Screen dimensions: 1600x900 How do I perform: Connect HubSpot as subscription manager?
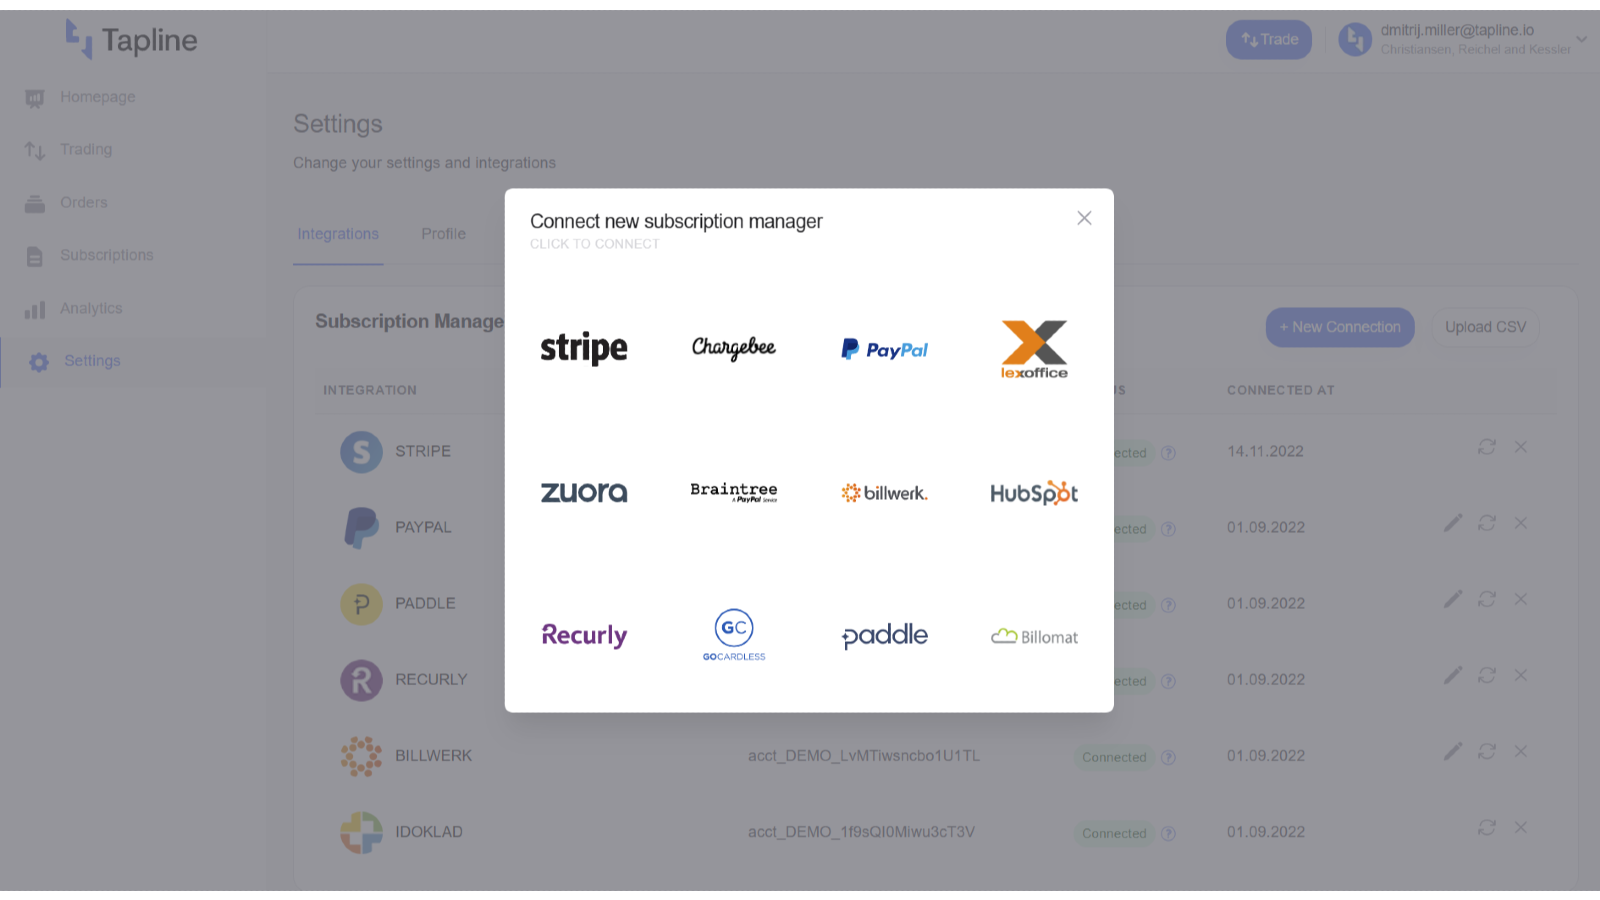coord(1034,493)
